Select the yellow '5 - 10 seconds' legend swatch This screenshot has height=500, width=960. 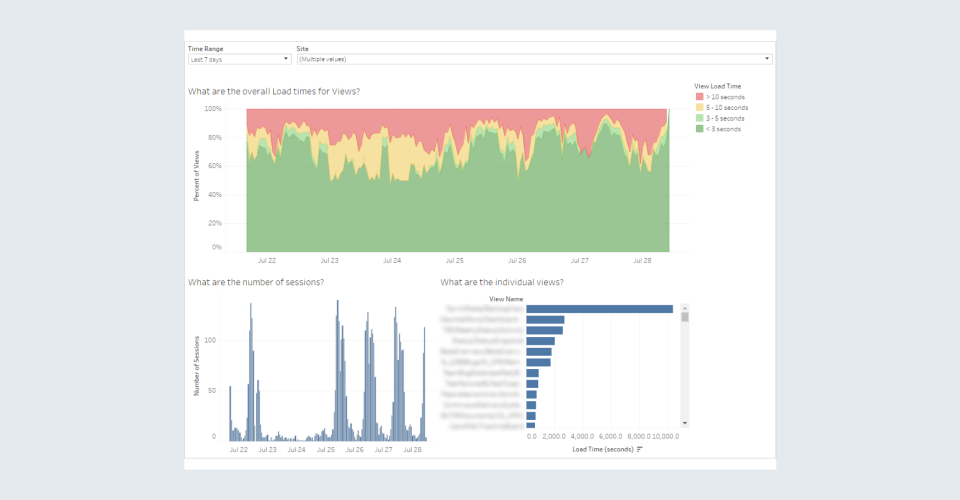coord(699,108)
